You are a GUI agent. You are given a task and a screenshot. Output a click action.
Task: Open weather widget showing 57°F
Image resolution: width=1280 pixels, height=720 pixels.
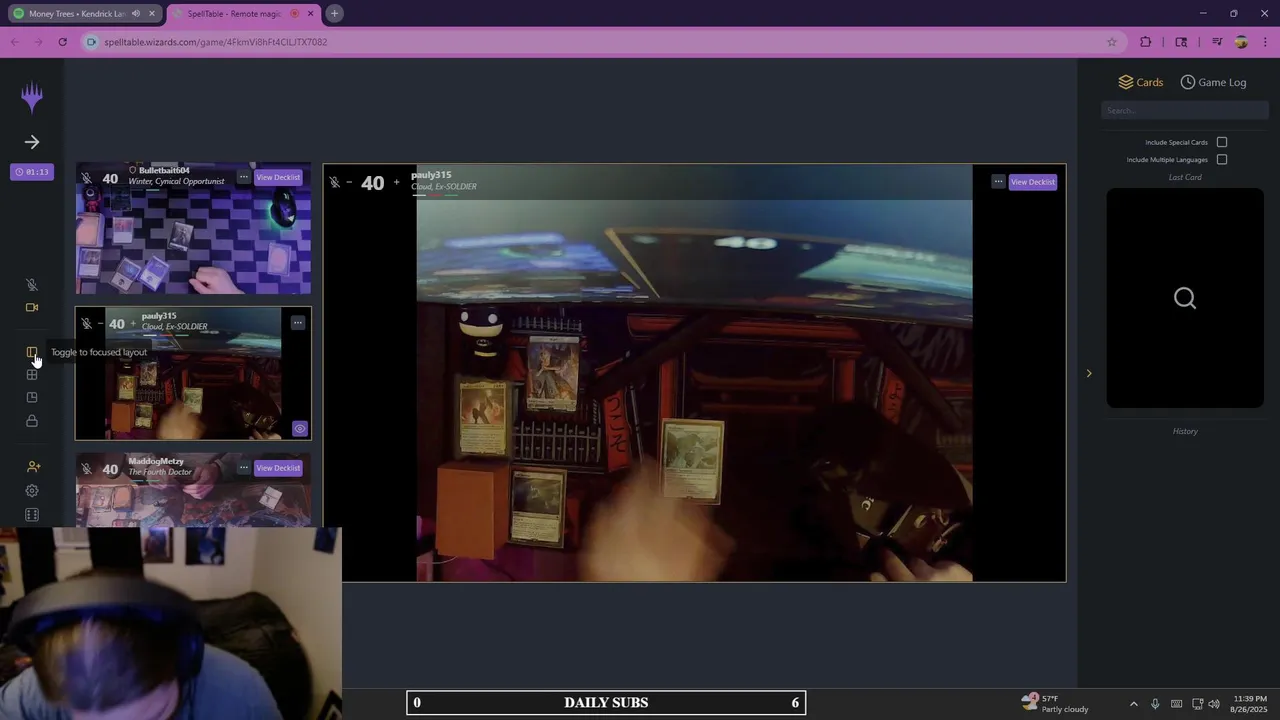point(1055,703)
